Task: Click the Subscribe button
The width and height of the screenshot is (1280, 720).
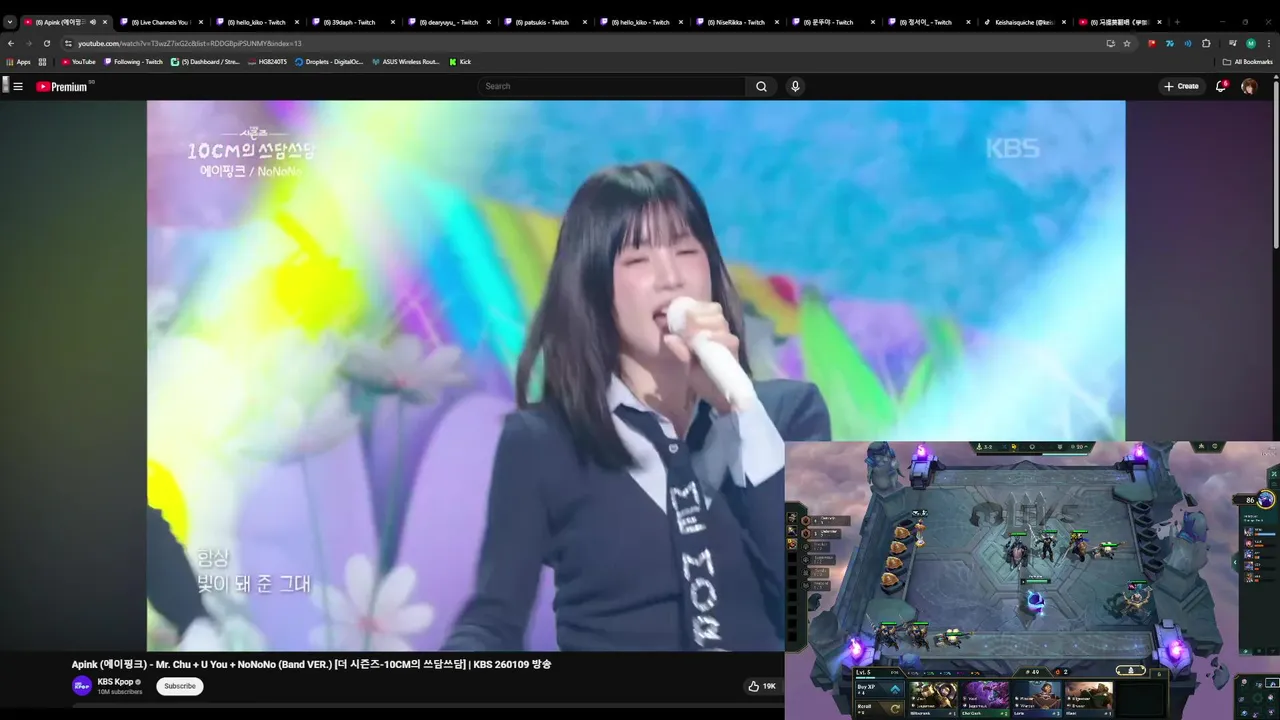Action: tap(180, 686)
